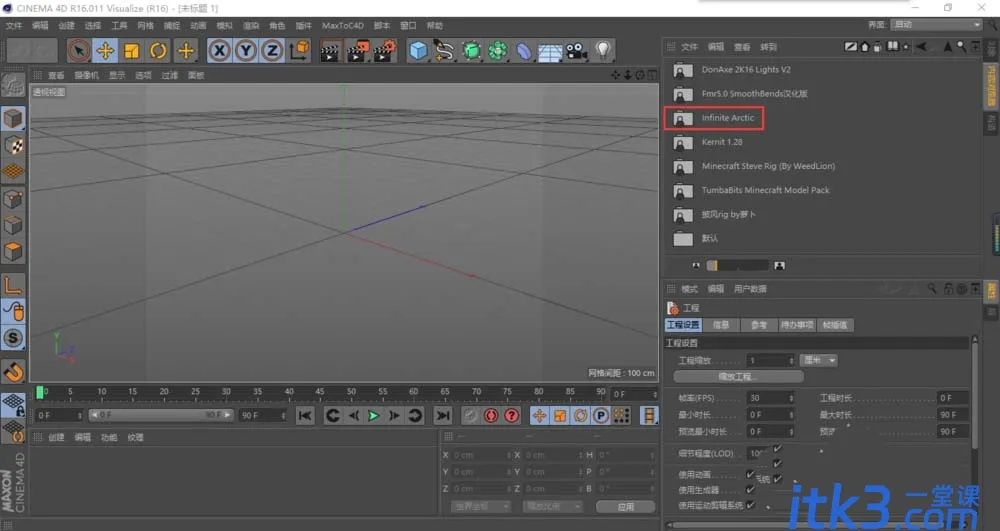Toggle the circled P parameter key button

pyautogui.click(x=601, y=416)
